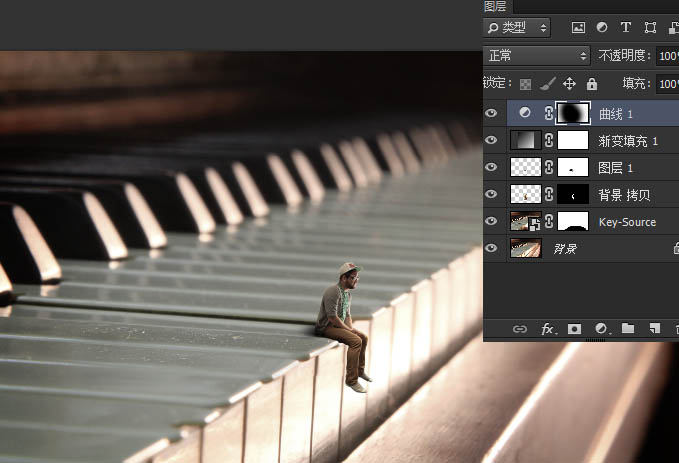Filter layers by shape layer icon
Screen dimensions: 679x463
pyautogui.click(x=650, y=28)
